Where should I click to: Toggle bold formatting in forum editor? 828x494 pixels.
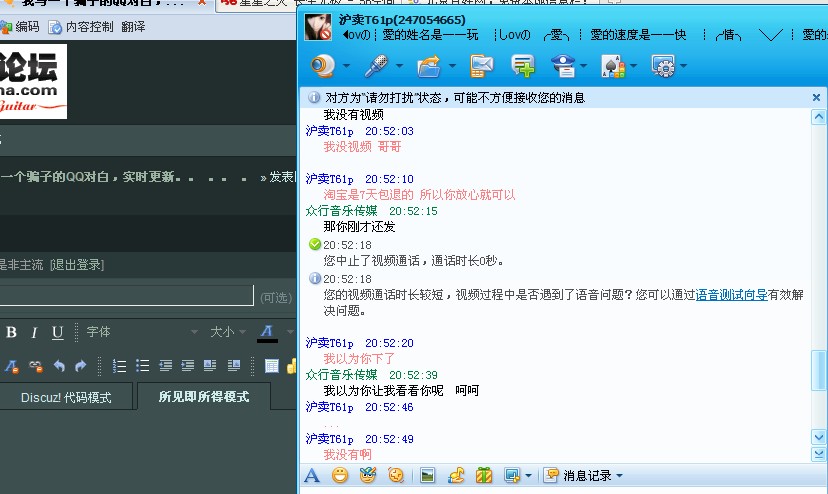[x=12, y=332]
